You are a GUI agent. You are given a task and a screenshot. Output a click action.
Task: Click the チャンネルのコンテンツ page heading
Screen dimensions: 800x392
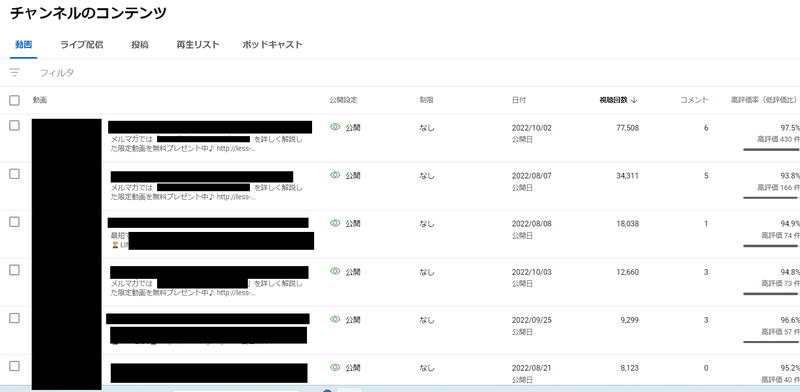click(x=88, y=13)
